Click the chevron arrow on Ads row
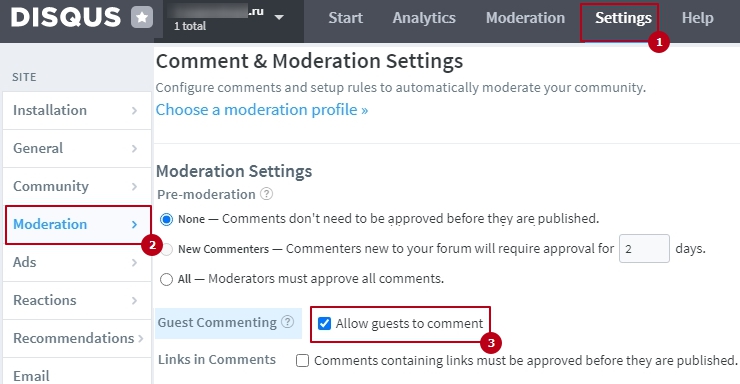This screenshot has height=384, width=740. click(135, 262)
